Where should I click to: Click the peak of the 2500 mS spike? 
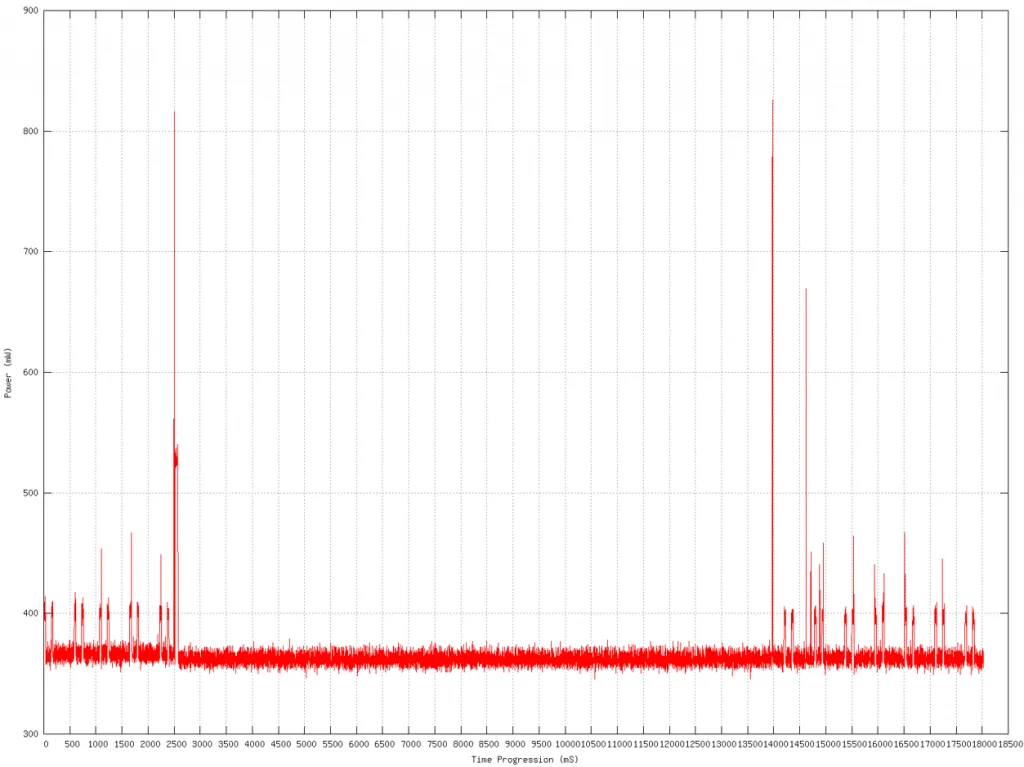174,113
